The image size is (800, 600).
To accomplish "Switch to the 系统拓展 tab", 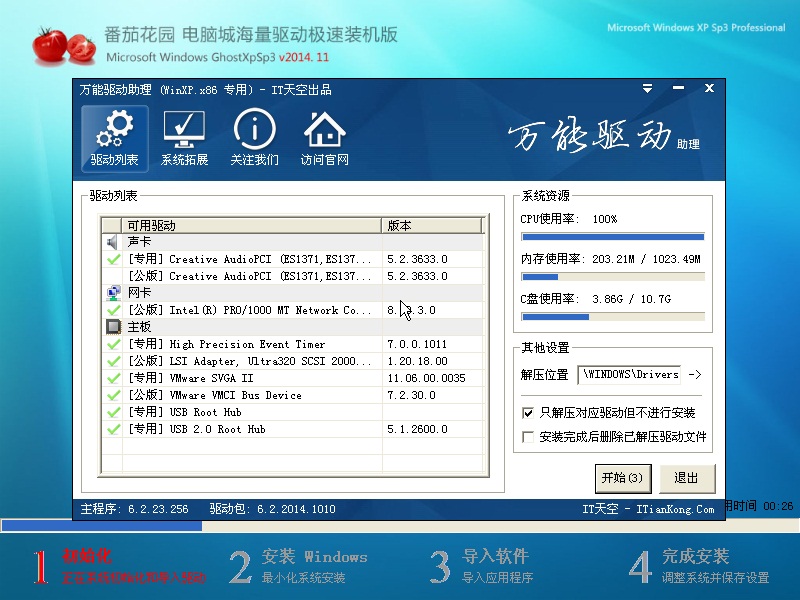I will click(184, 138).
